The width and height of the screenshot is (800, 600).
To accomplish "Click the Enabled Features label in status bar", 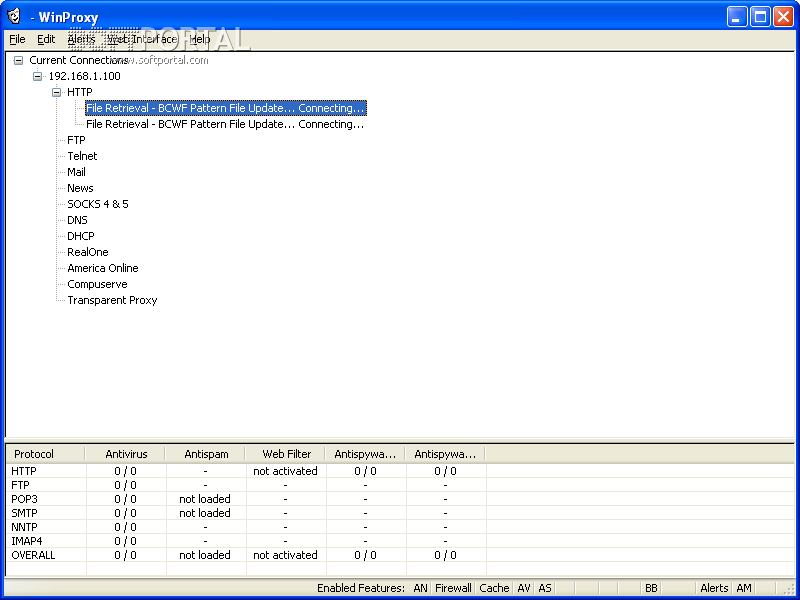I will click(361, 588).
